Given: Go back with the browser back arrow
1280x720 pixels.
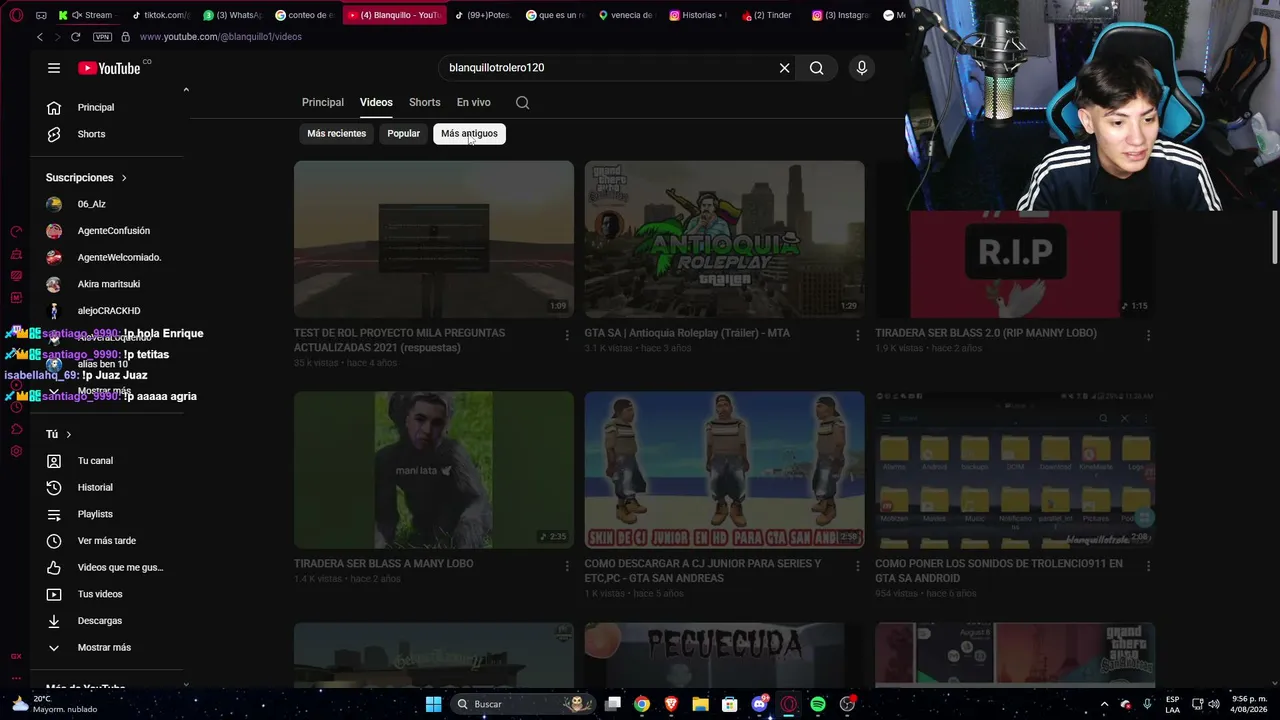Looking at the screenshot, I should tap(40, 37).
